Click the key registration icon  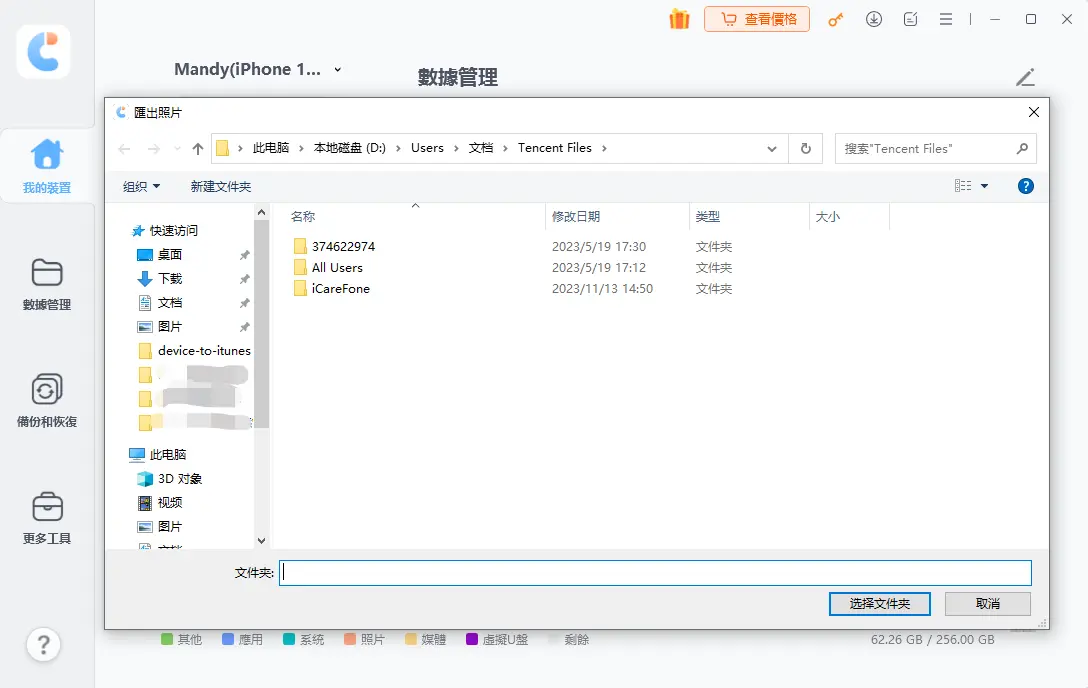(x=835, y=19)
